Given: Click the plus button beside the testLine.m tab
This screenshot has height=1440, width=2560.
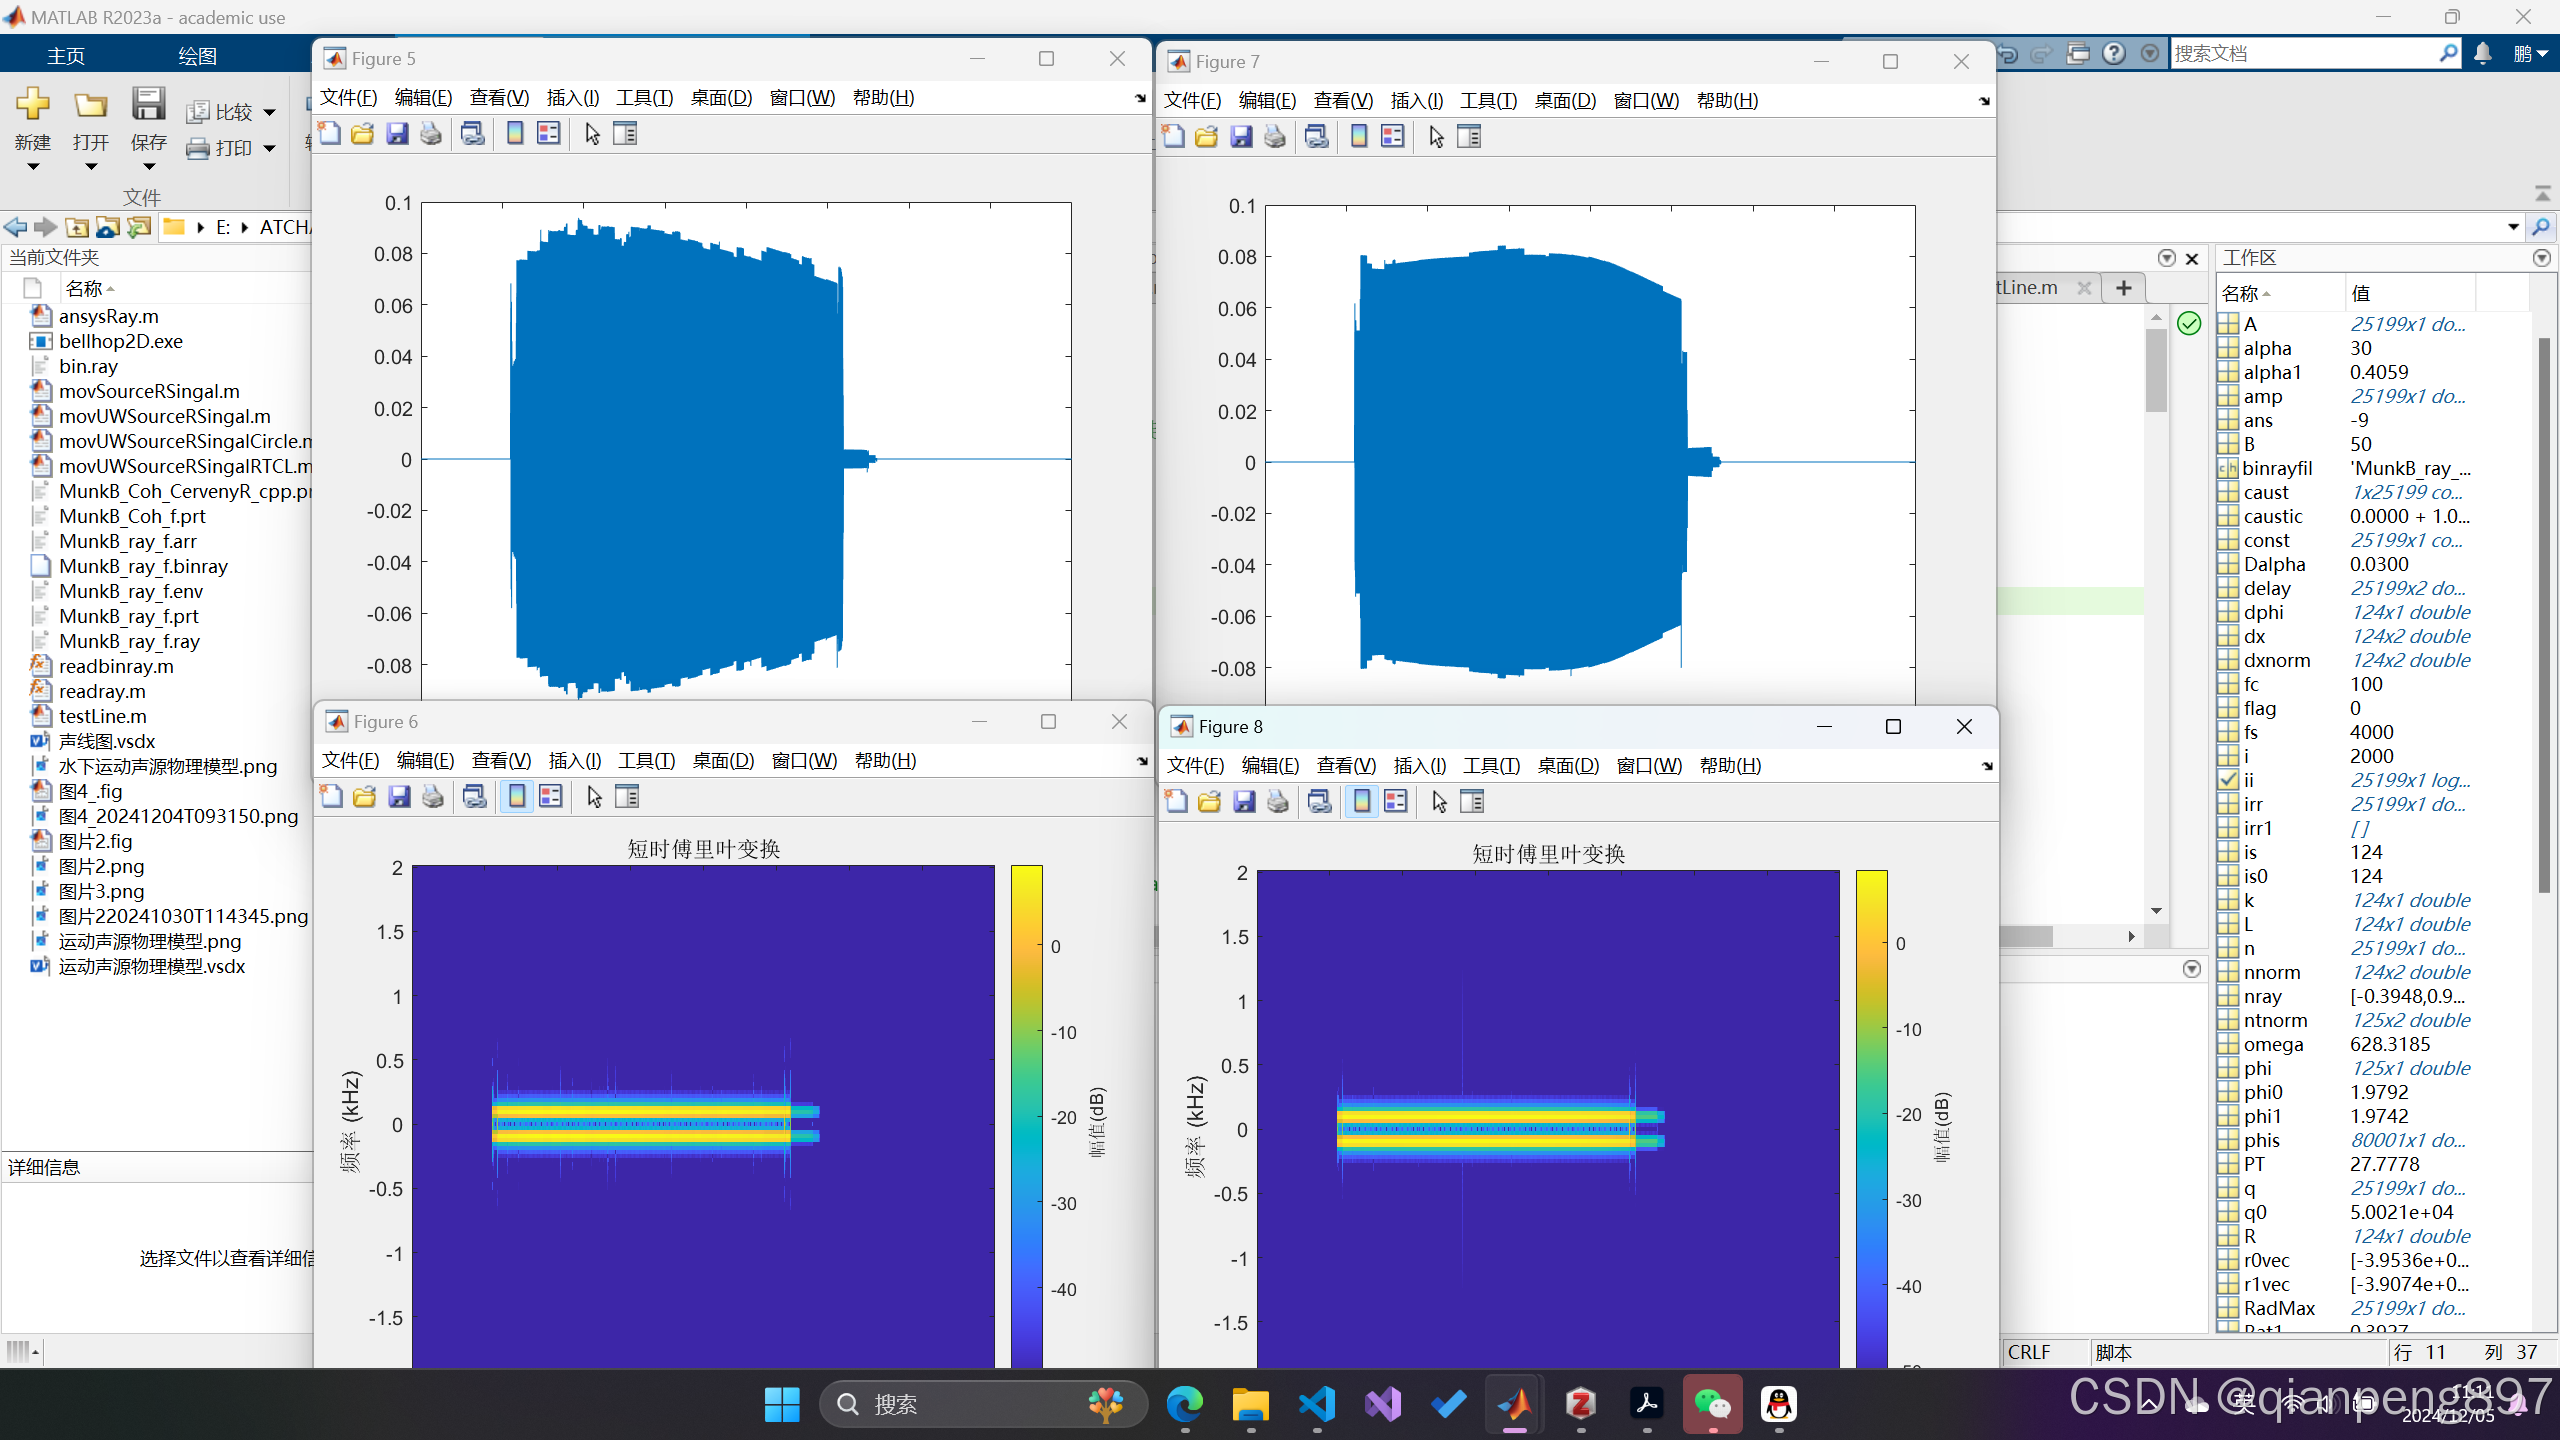Looking at the screenshot, I should (x=2123, y=288).
